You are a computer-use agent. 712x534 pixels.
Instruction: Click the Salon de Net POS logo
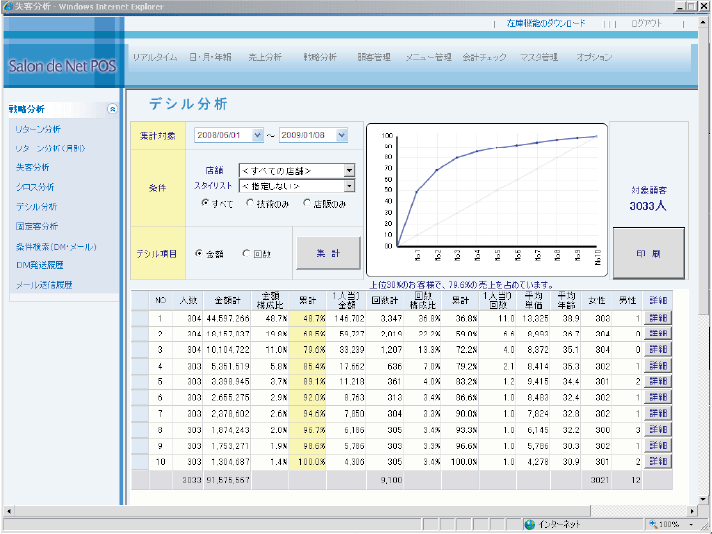60,67
